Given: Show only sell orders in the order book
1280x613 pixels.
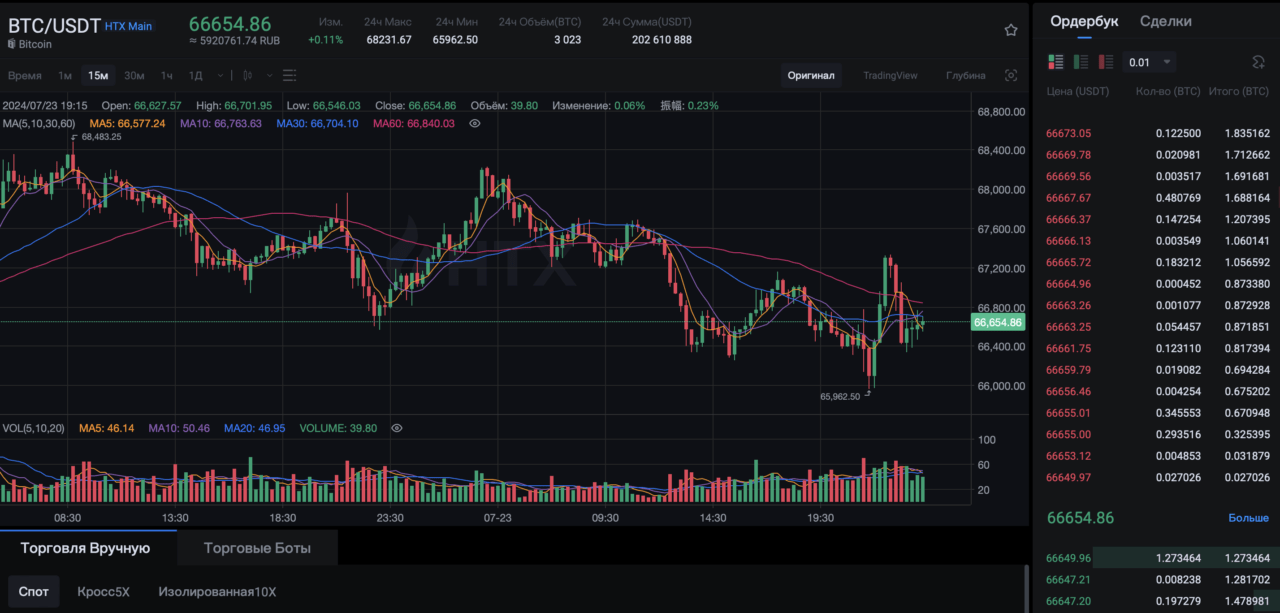Looking at the screenshot, I should pos(1106,62).
